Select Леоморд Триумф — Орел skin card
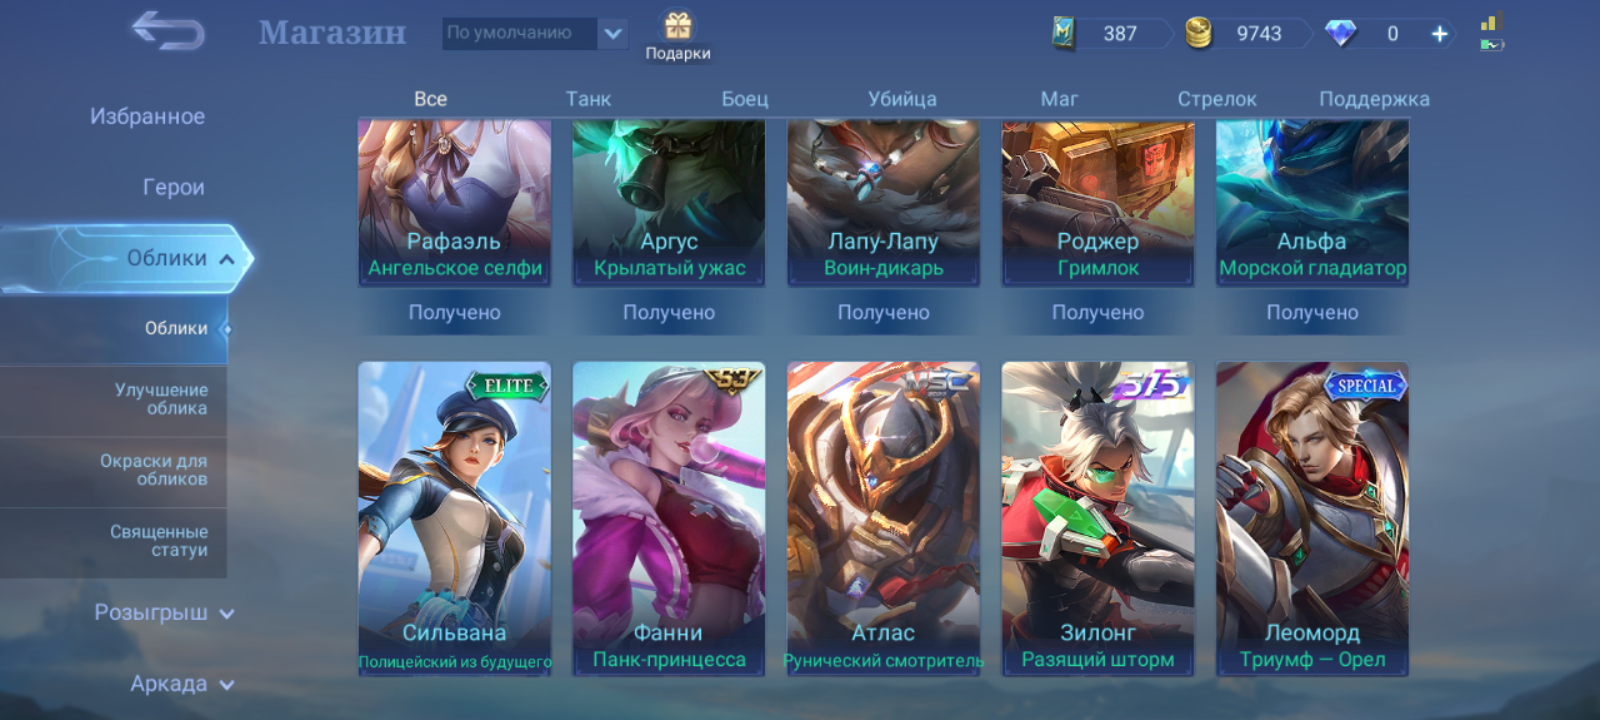Image resolution: width=1600 pixels, height=720 pixels. tap(1312, 519)
